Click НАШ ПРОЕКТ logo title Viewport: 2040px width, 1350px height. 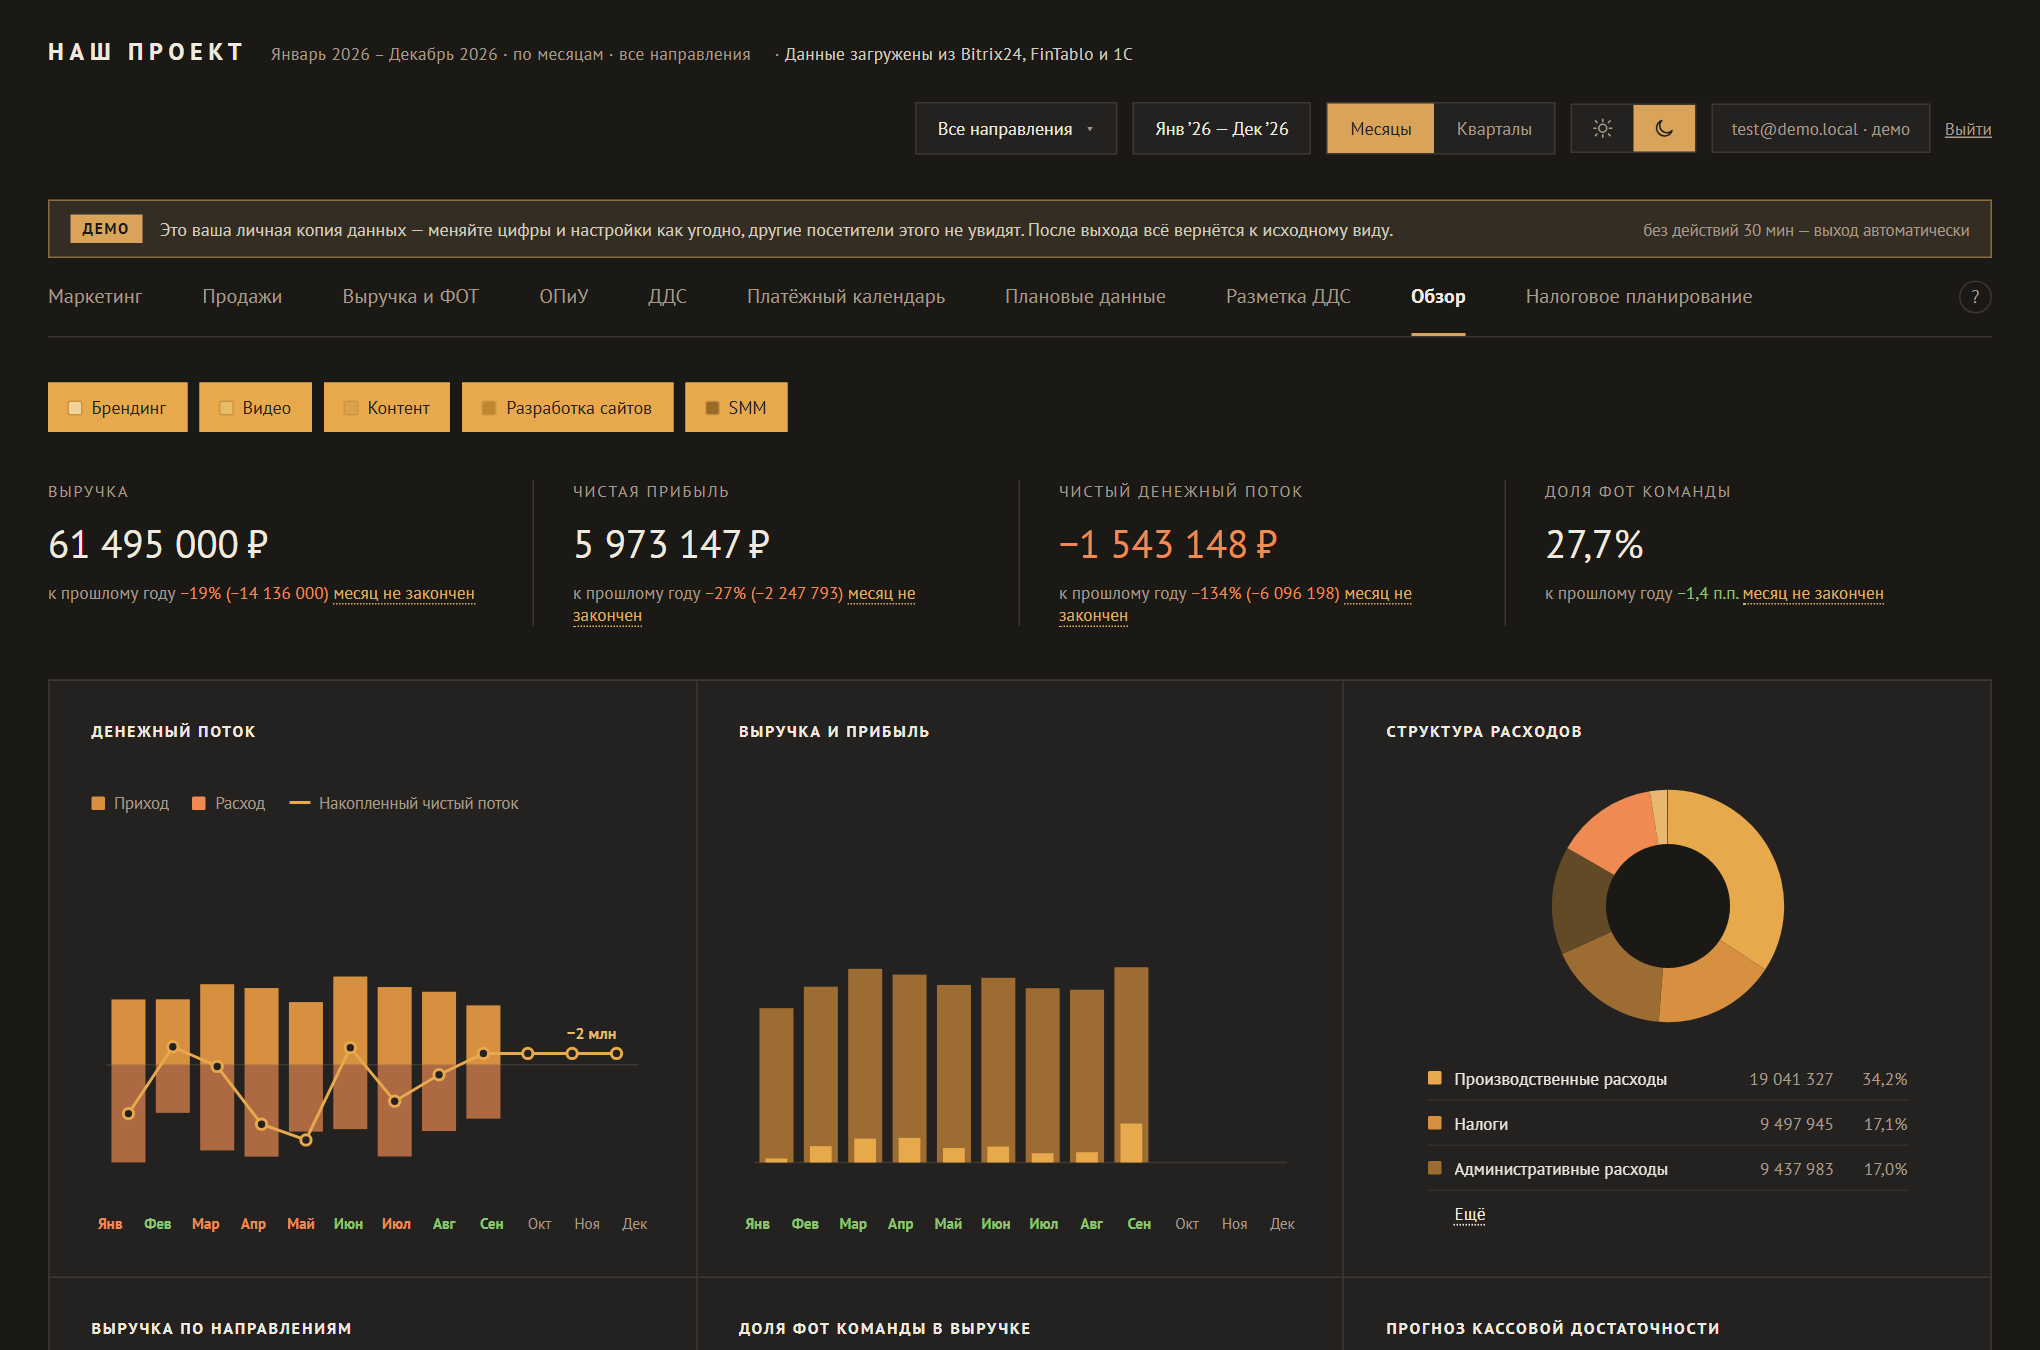[x=146, y=52]
